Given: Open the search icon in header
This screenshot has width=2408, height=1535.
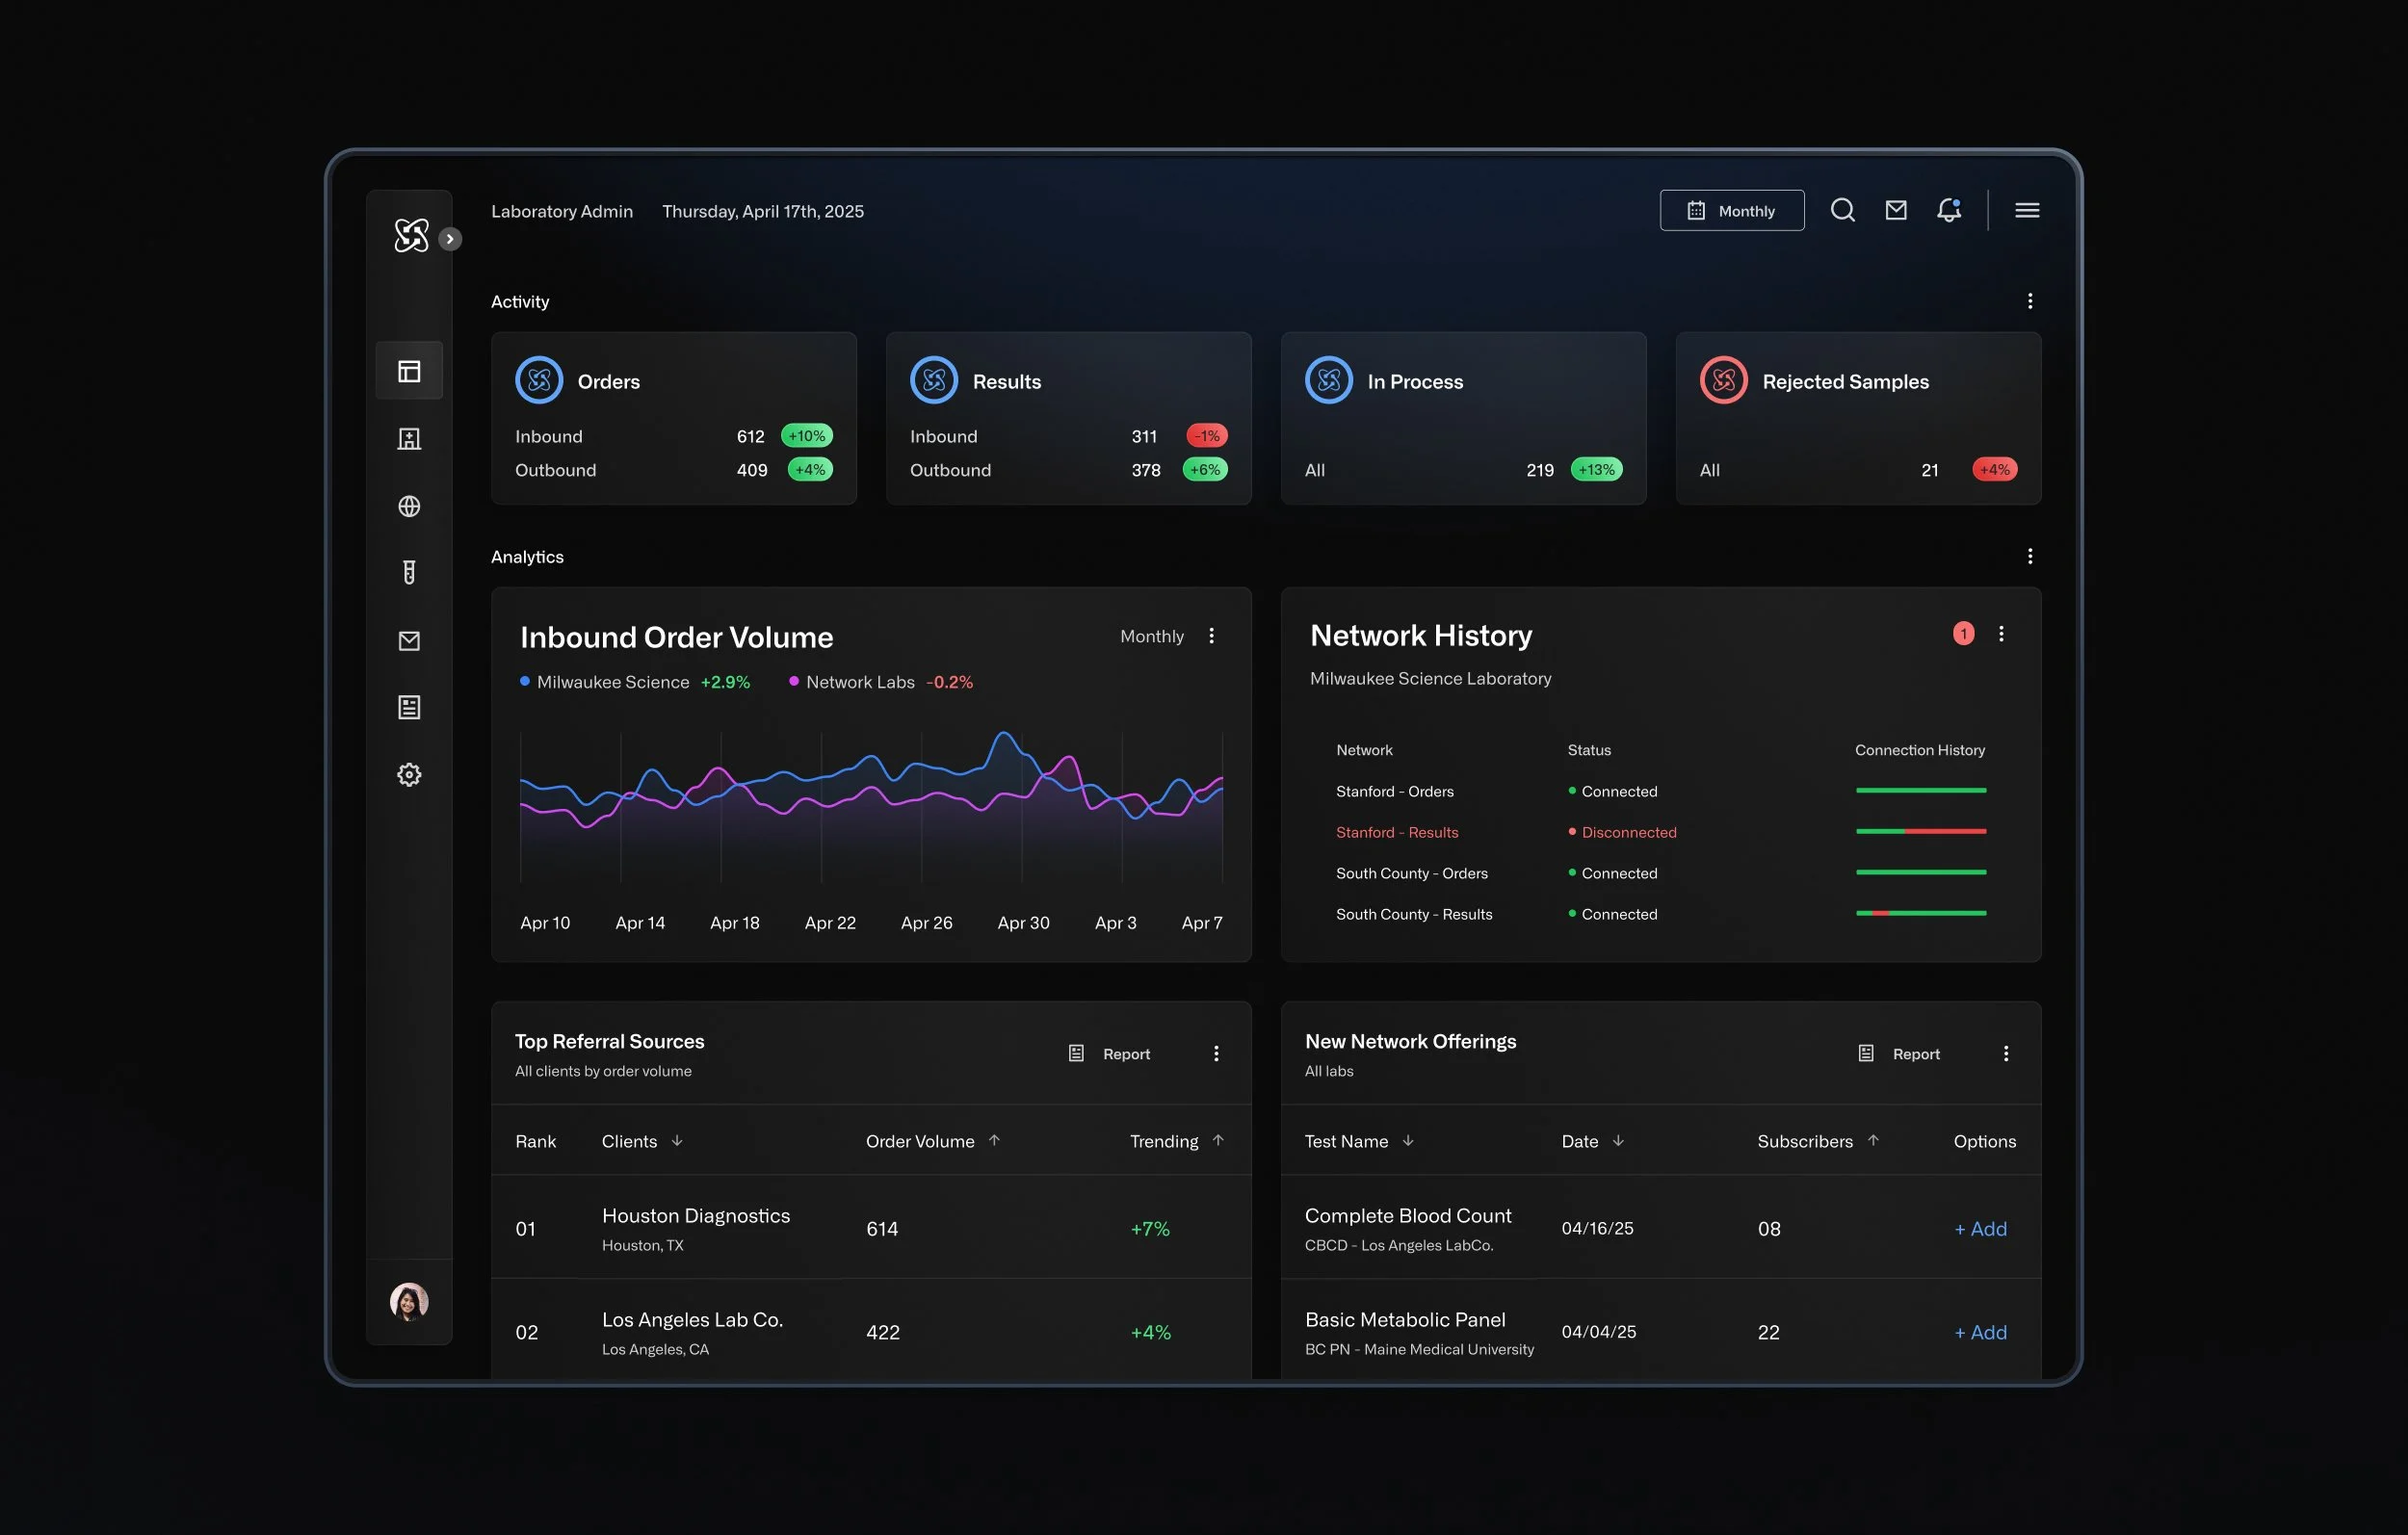Looking at the screenshot, I should coord(1842,210).
